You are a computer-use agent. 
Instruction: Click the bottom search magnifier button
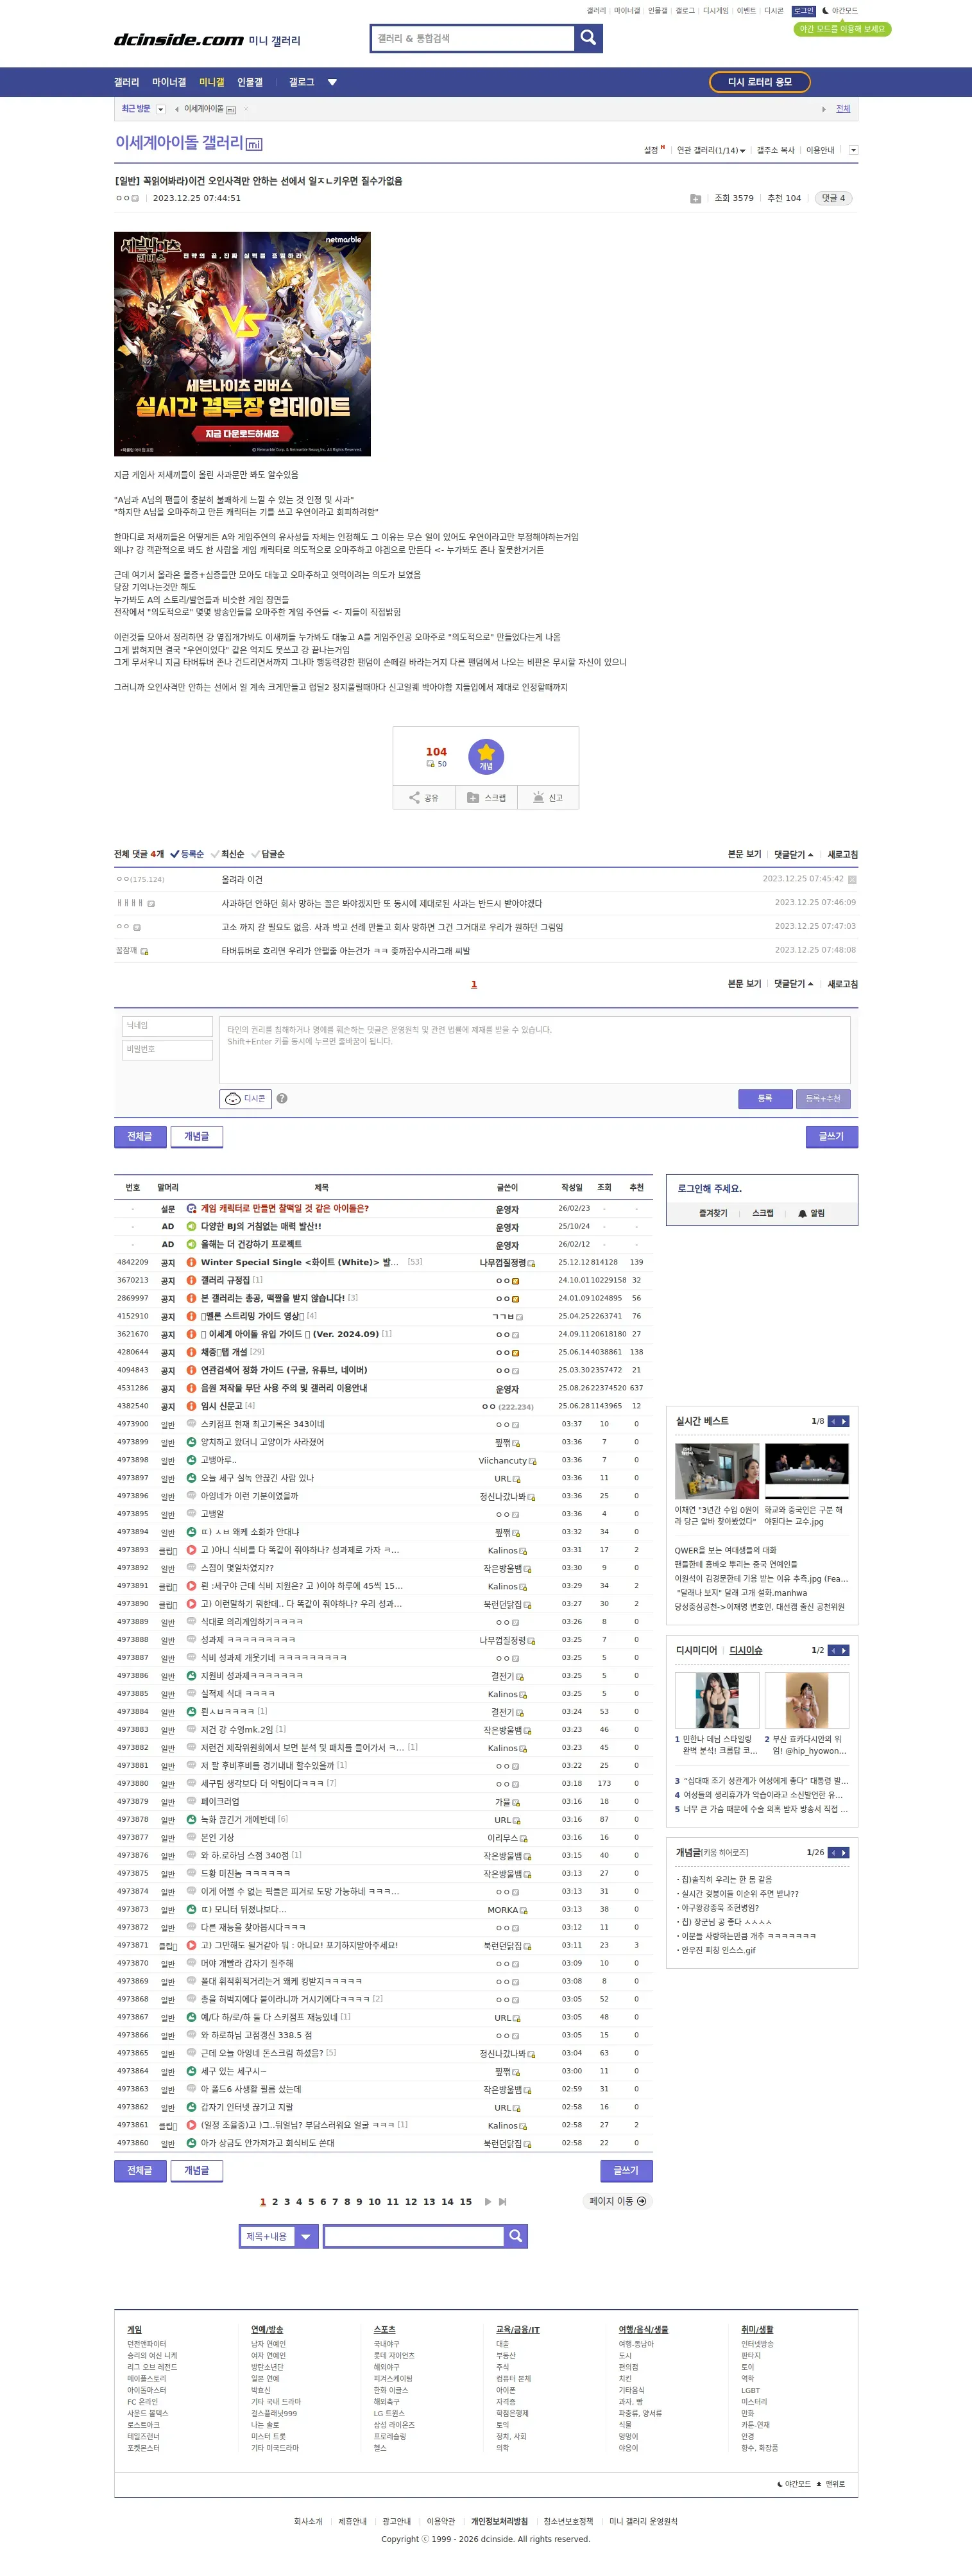point(515,2236)
